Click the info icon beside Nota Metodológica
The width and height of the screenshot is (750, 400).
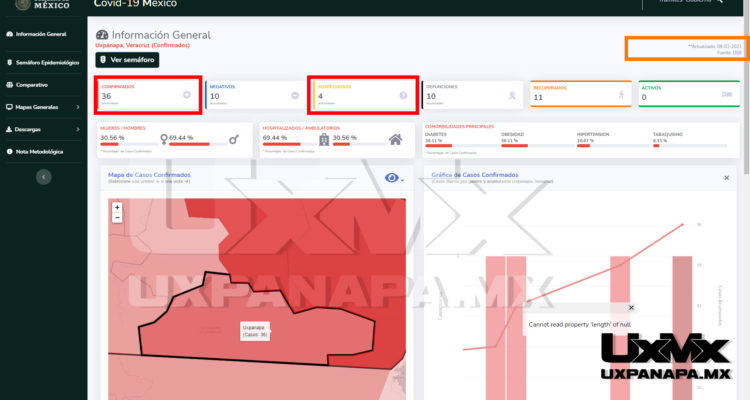point(10,152)
